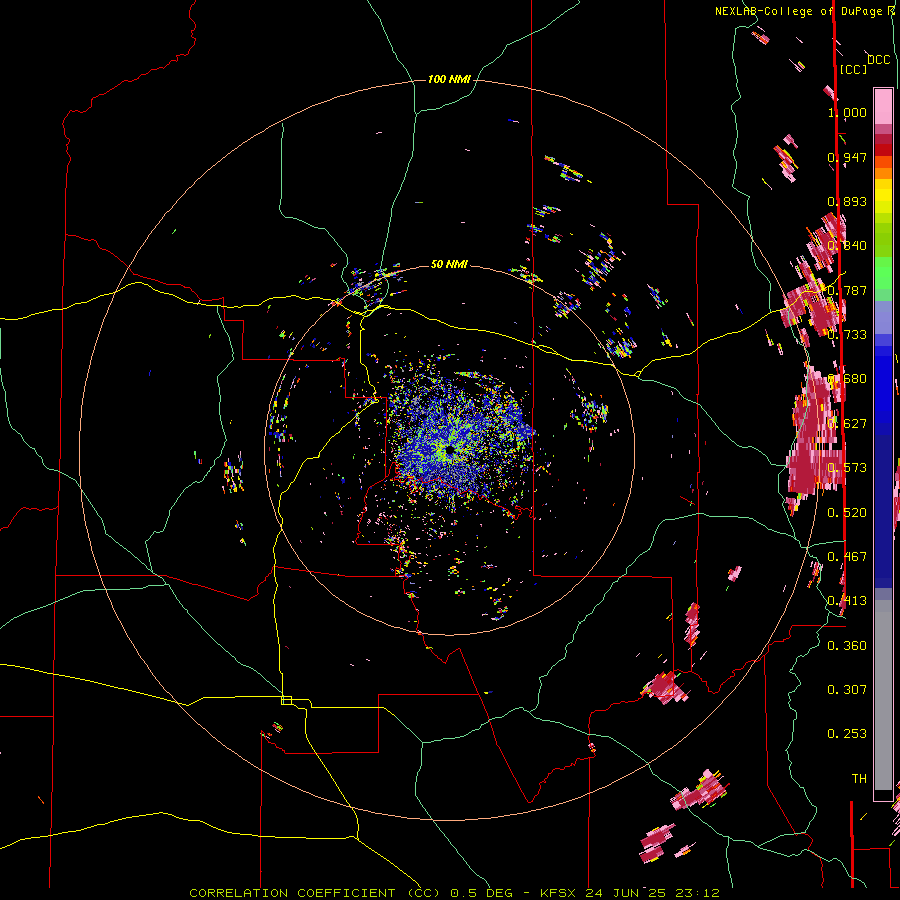The image size is (900, 900).
Task: Click the 0.307 legend value
Action: (847, 690)
